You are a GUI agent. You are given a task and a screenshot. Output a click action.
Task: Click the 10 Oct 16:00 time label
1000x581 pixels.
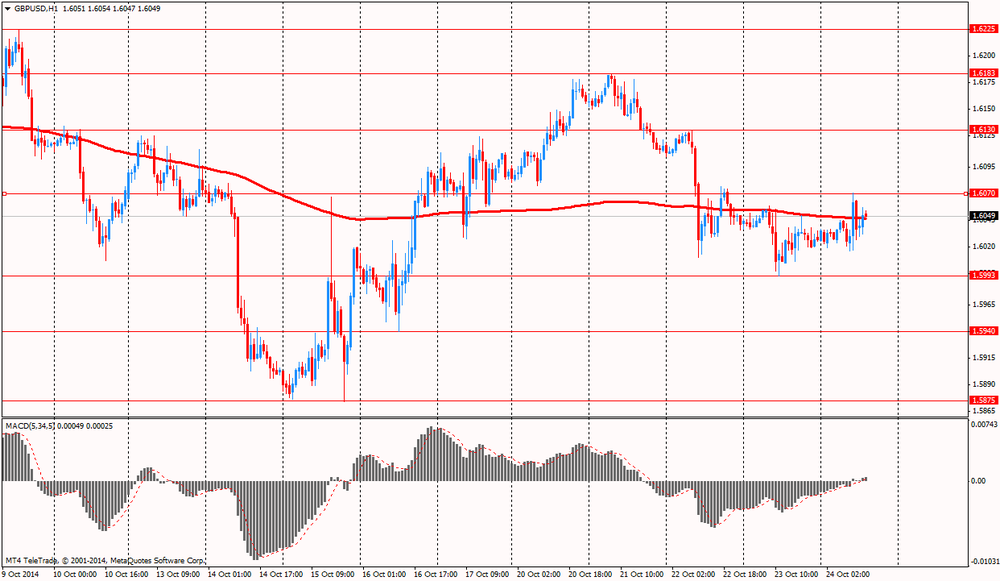[x=126, y=575]
